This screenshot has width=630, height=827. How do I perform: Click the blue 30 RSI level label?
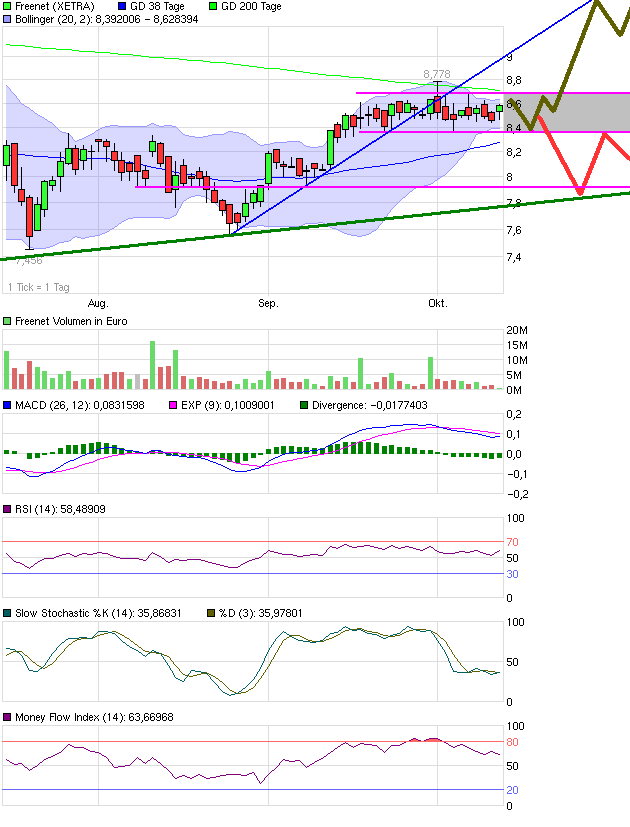[x=512, y=574]
